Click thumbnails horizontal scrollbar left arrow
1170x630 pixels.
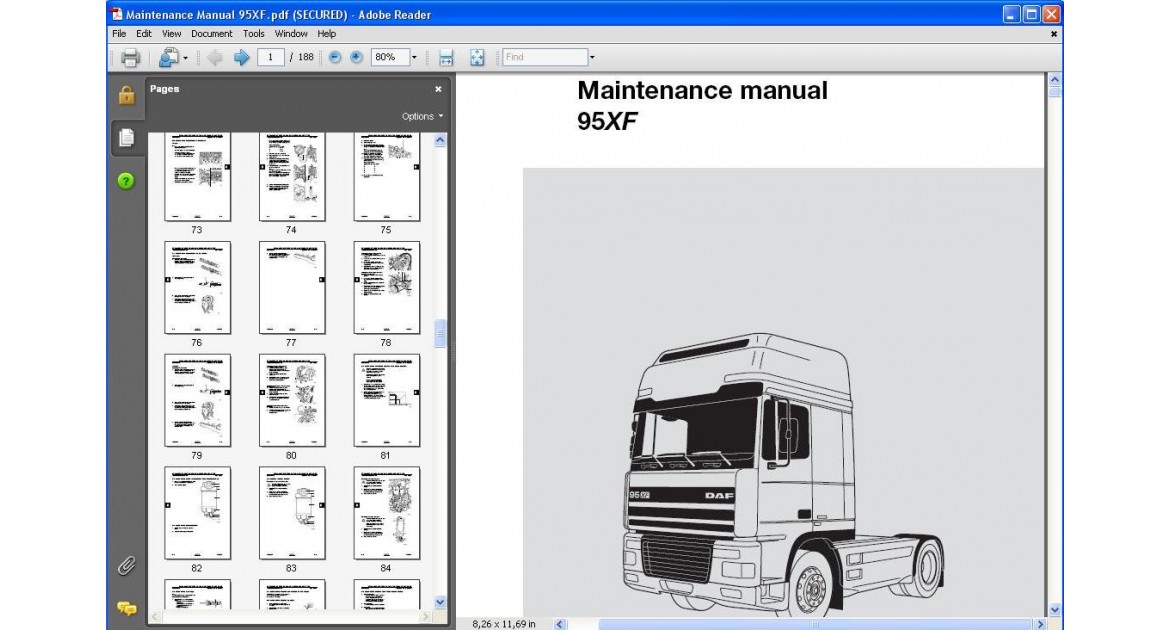(x=155, y=617)
